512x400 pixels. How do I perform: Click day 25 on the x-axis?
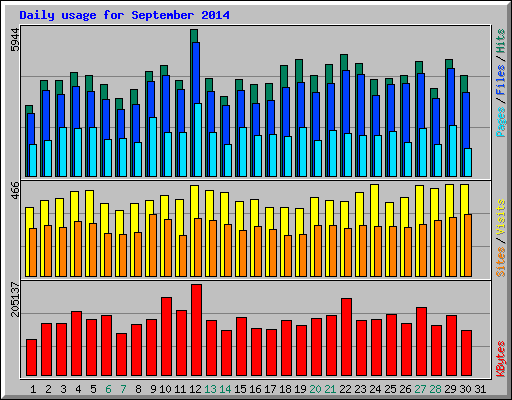coord(390,389)
